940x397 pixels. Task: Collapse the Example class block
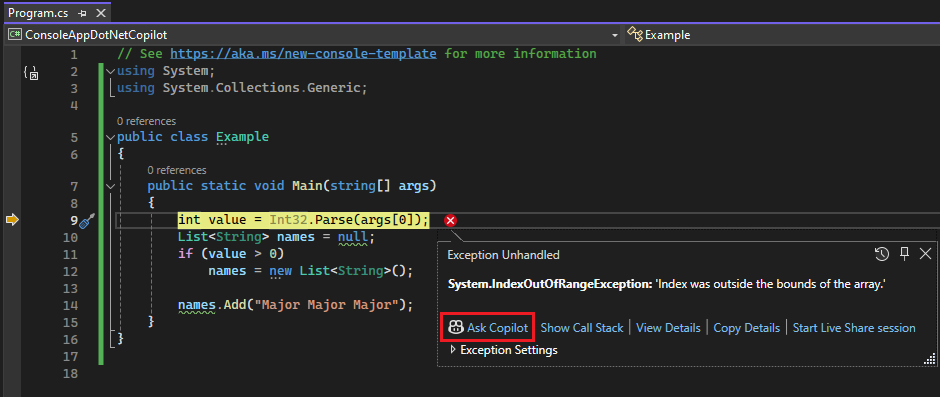coord(110,137)
